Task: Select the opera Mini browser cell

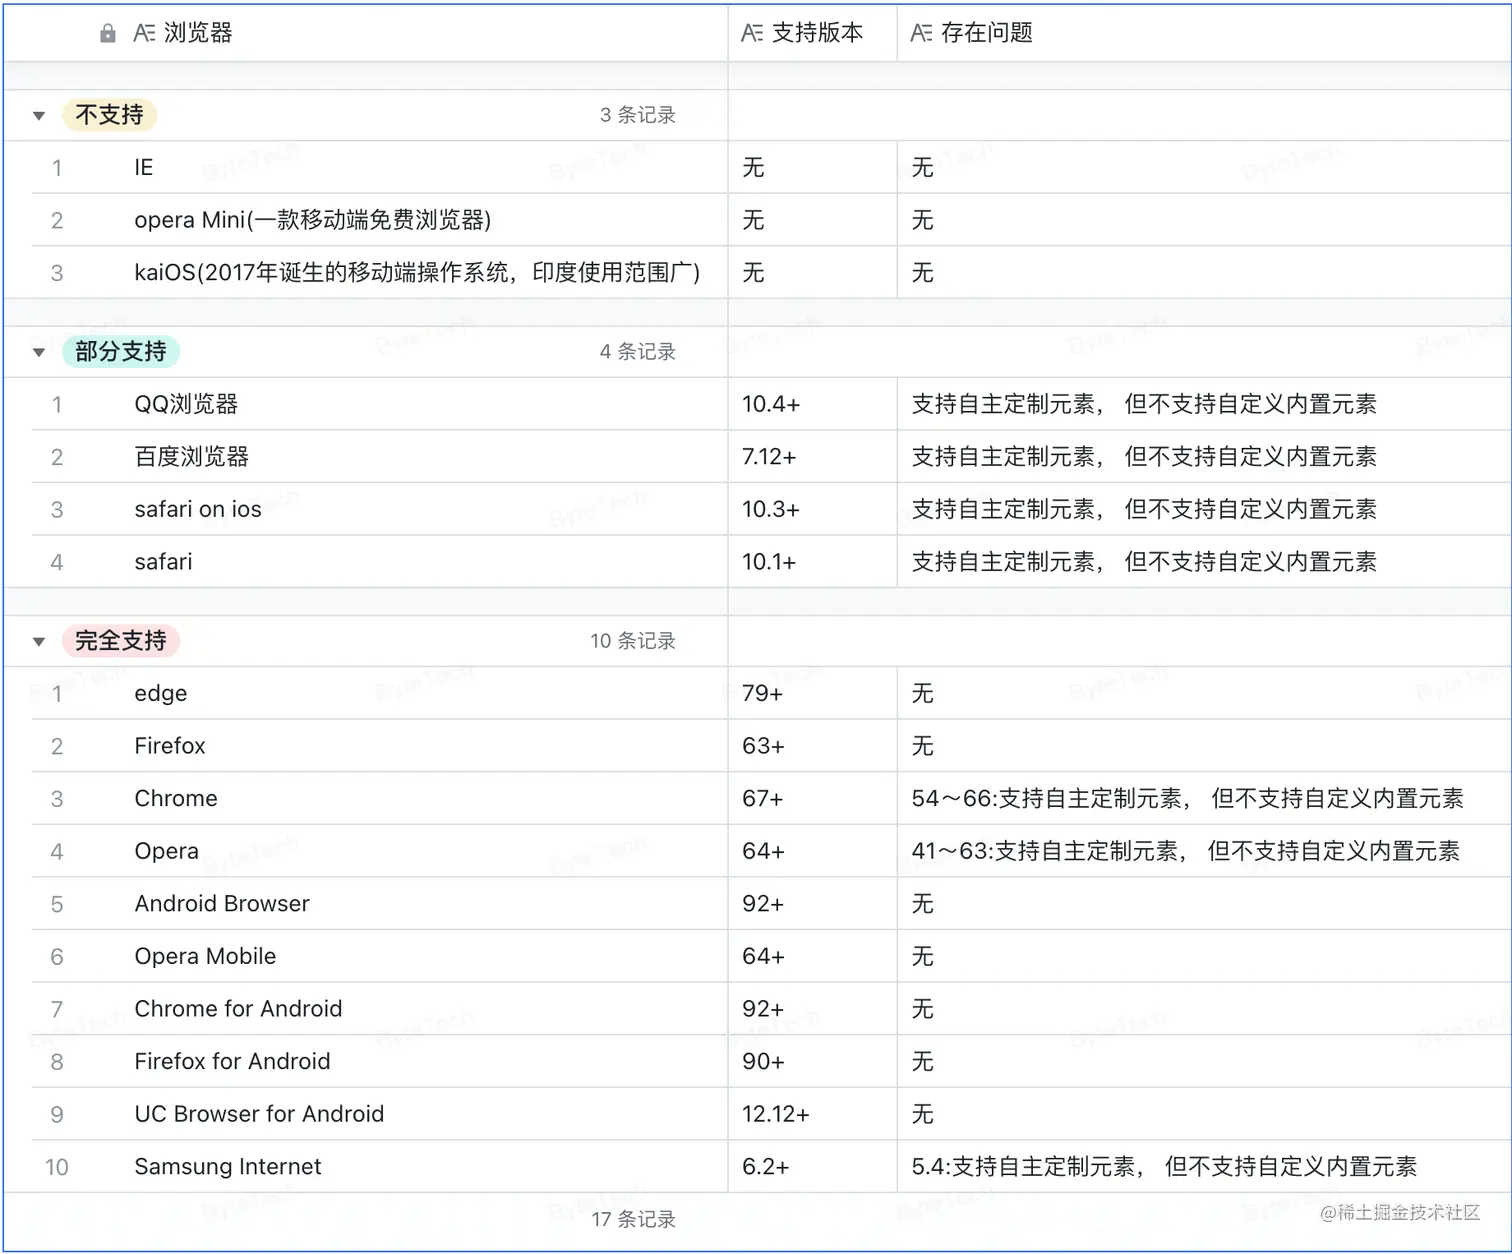Action: (380, 220)
